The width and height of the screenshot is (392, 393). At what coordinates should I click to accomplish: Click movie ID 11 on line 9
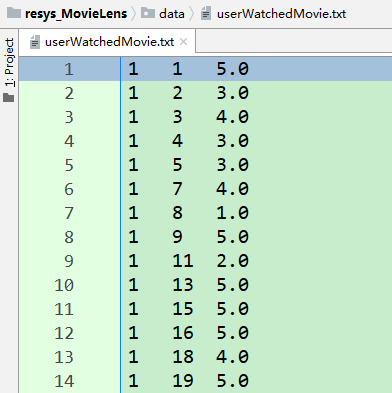pyautogui.click(x=183, y=261)
